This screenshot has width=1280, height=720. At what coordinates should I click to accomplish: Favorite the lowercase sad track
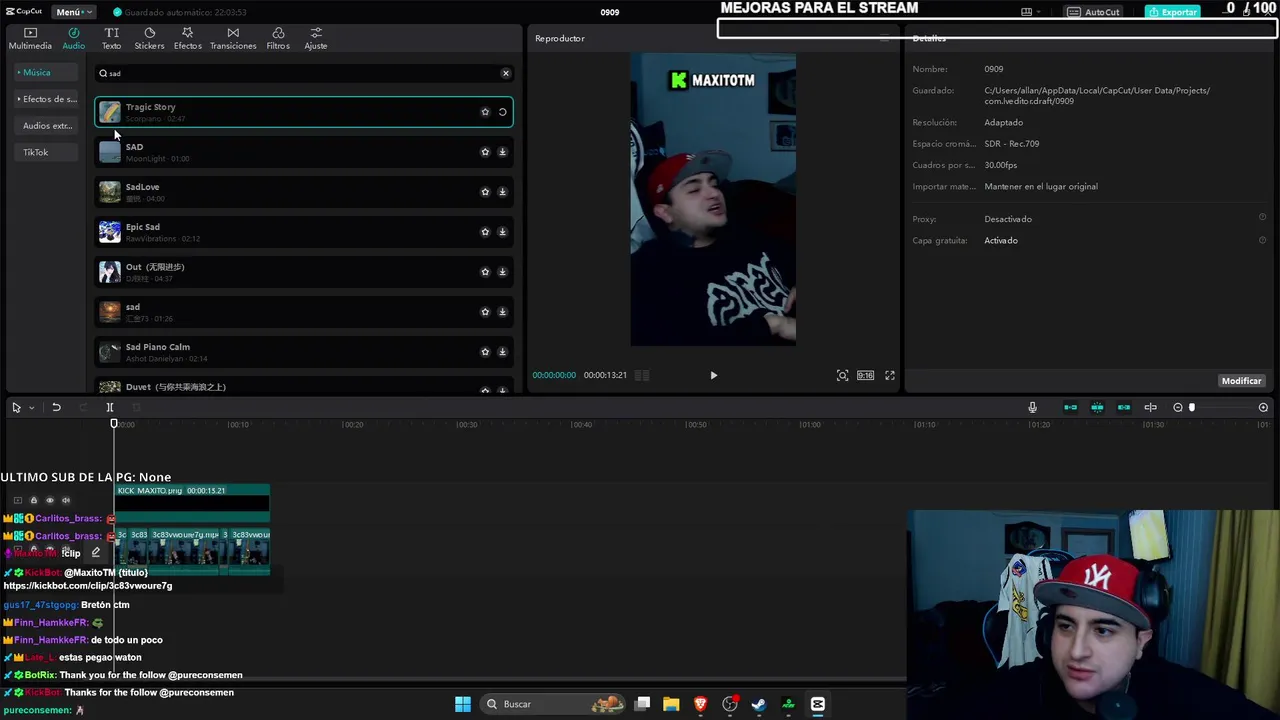[485, 312]
